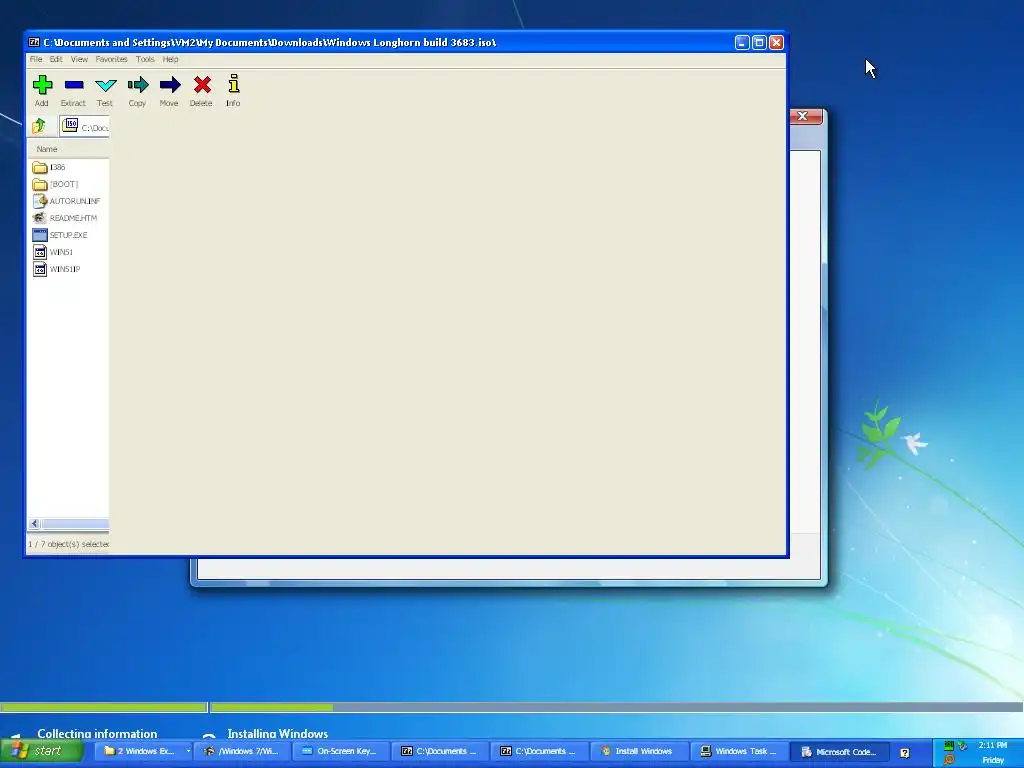
Task: Click the objects selected status text
Action: (68, 544)
